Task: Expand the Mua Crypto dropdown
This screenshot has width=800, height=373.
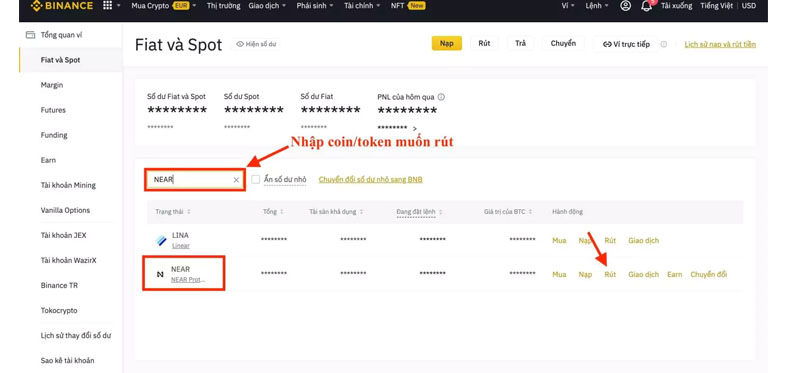Action: point(164,6)
